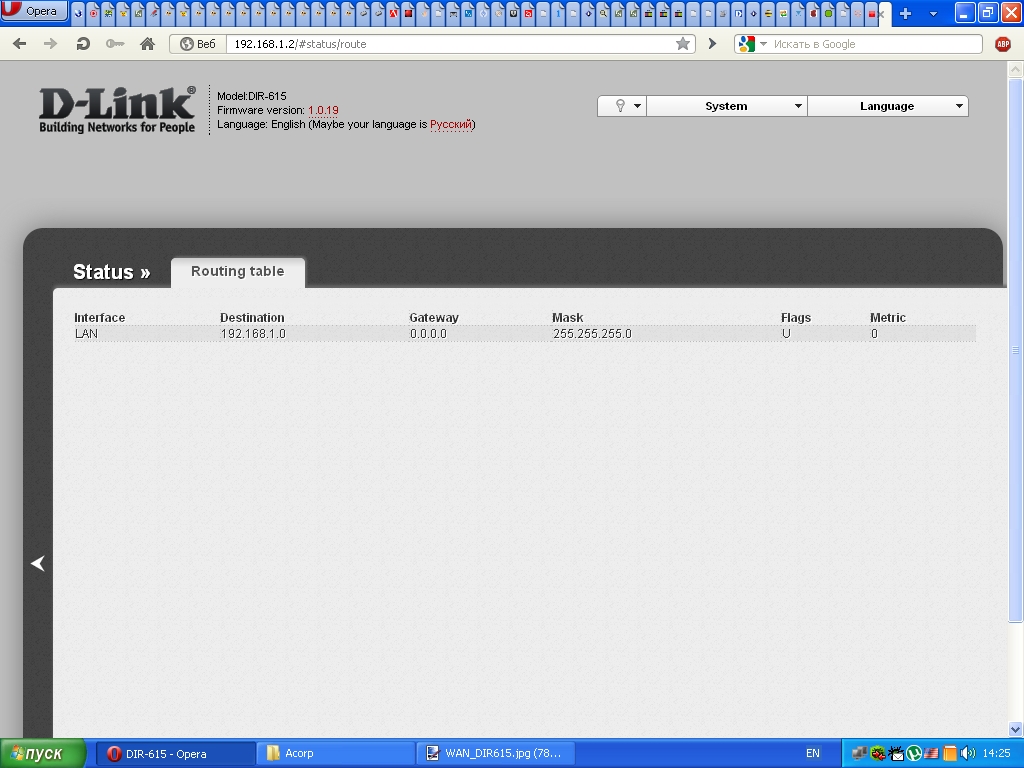1024x768 pixels.
Task: Click the D-Link logo
Action: click(x=117, y=109)
